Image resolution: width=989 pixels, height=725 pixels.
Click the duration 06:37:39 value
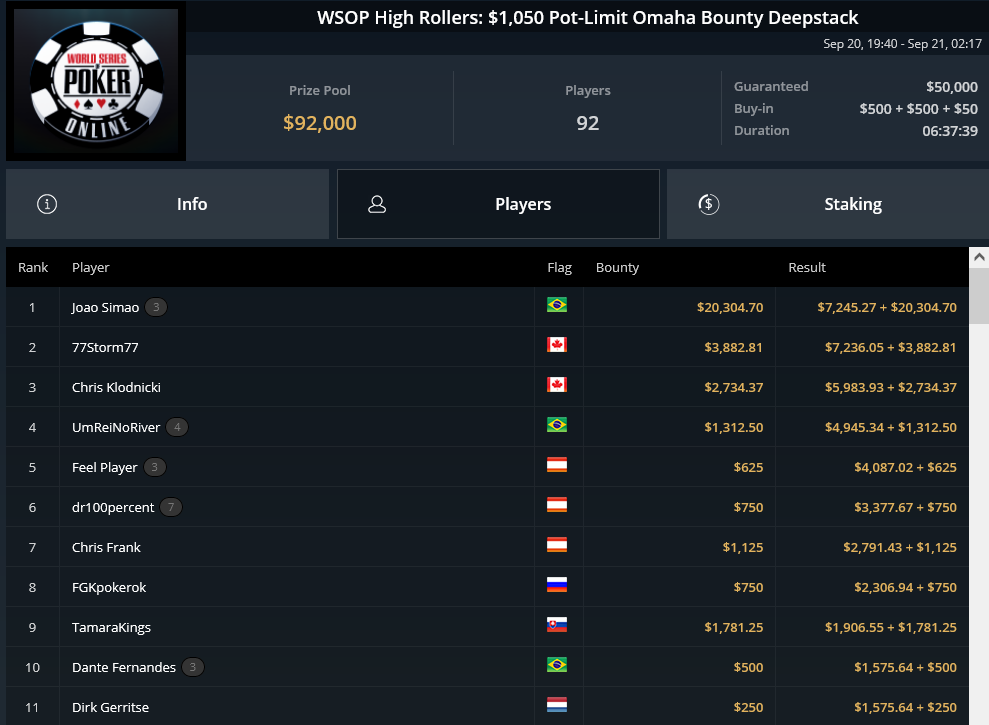(950, 131)
